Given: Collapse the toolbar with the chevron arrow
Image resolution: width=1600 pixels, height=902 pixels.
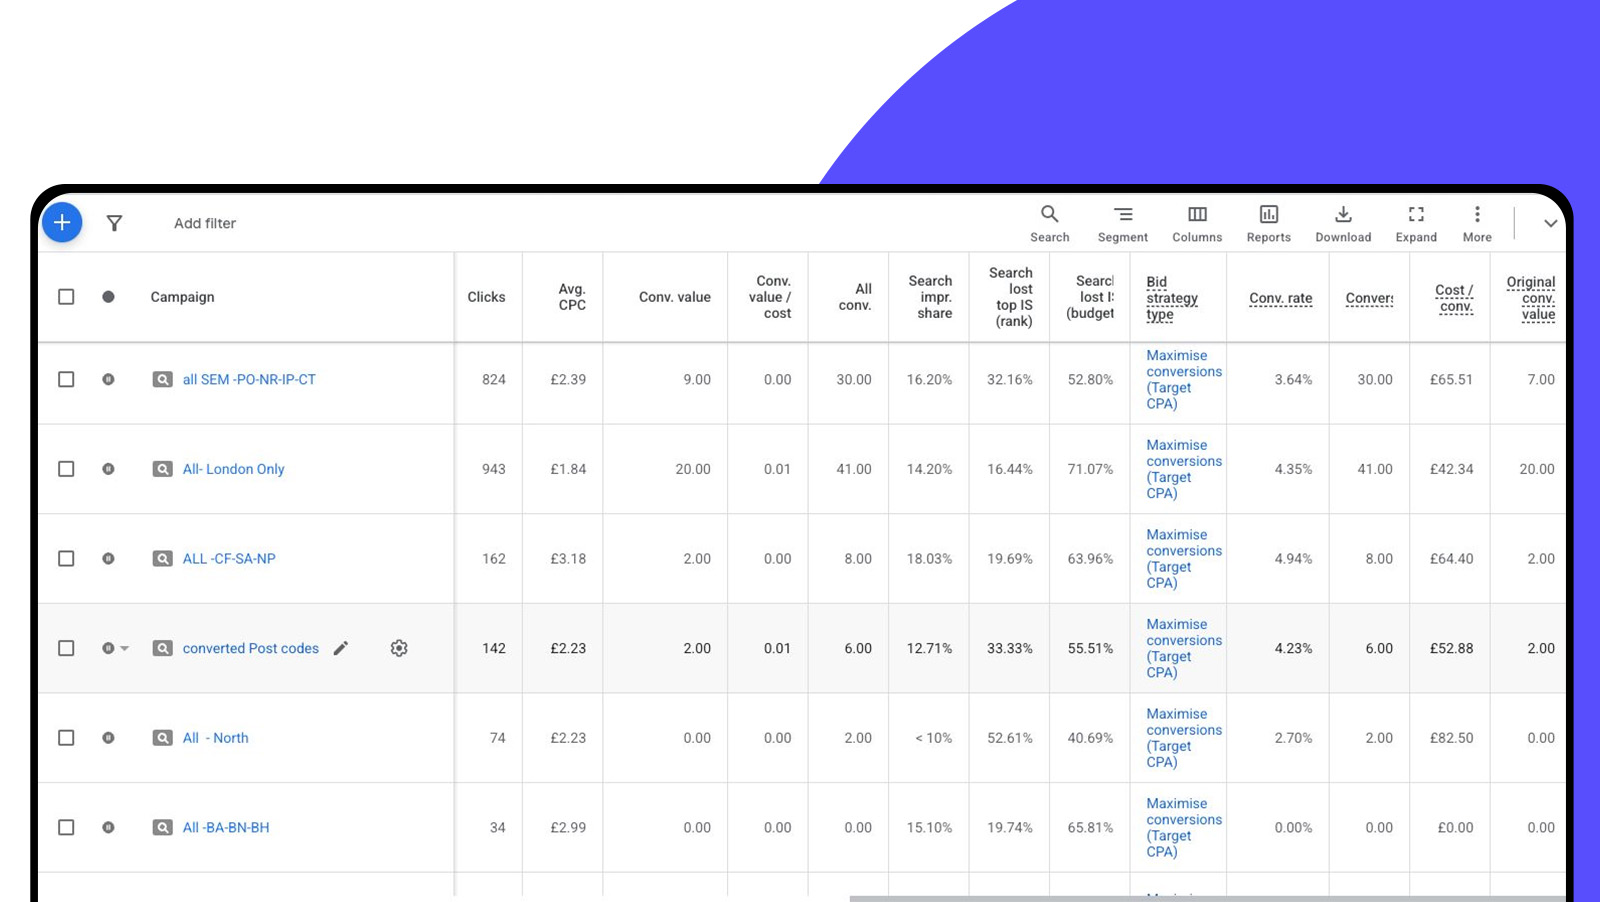Looking at the screenshot, I should point(1550,223).
